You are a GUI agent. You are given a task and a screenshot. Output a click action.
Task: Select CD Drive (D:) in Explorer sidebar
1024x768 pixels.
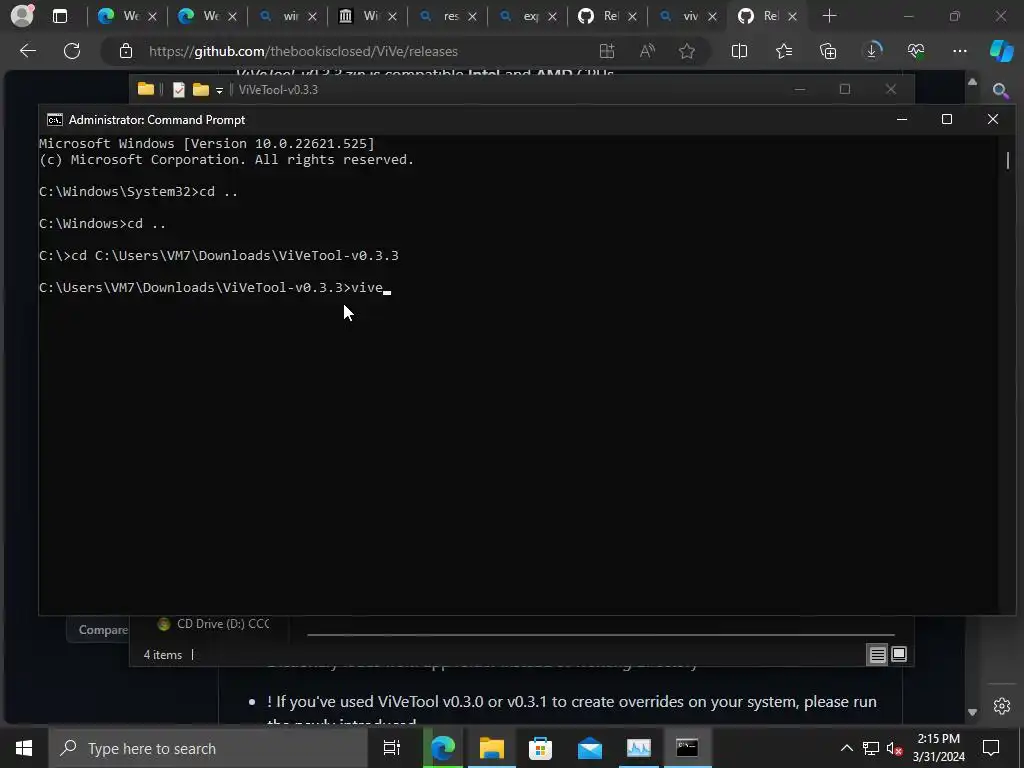pos(214,624)
